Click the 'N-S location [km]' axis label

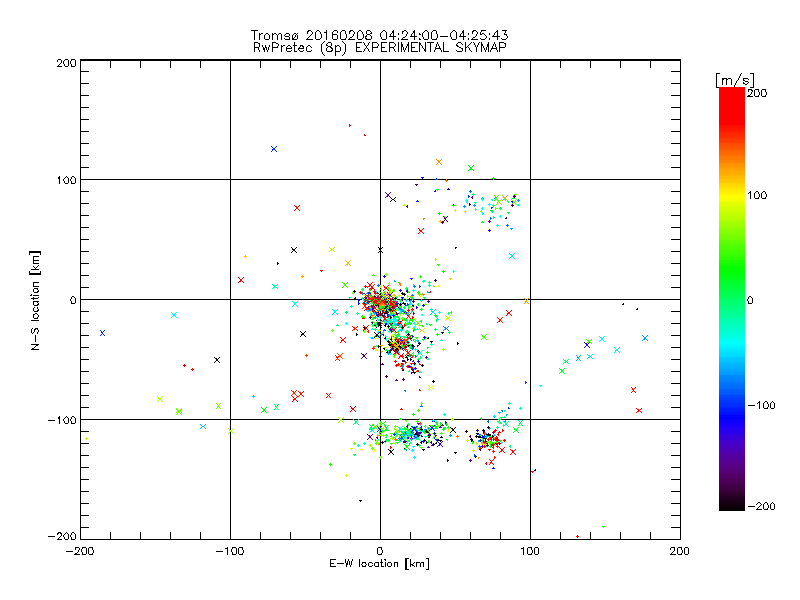pos(35,300)
